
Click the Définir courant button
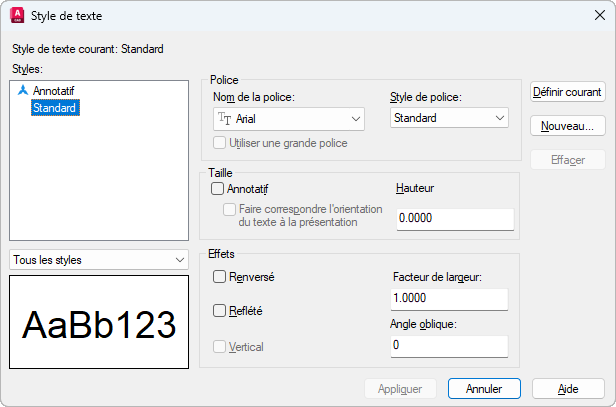pyautogui.click(x=567, y=92)
